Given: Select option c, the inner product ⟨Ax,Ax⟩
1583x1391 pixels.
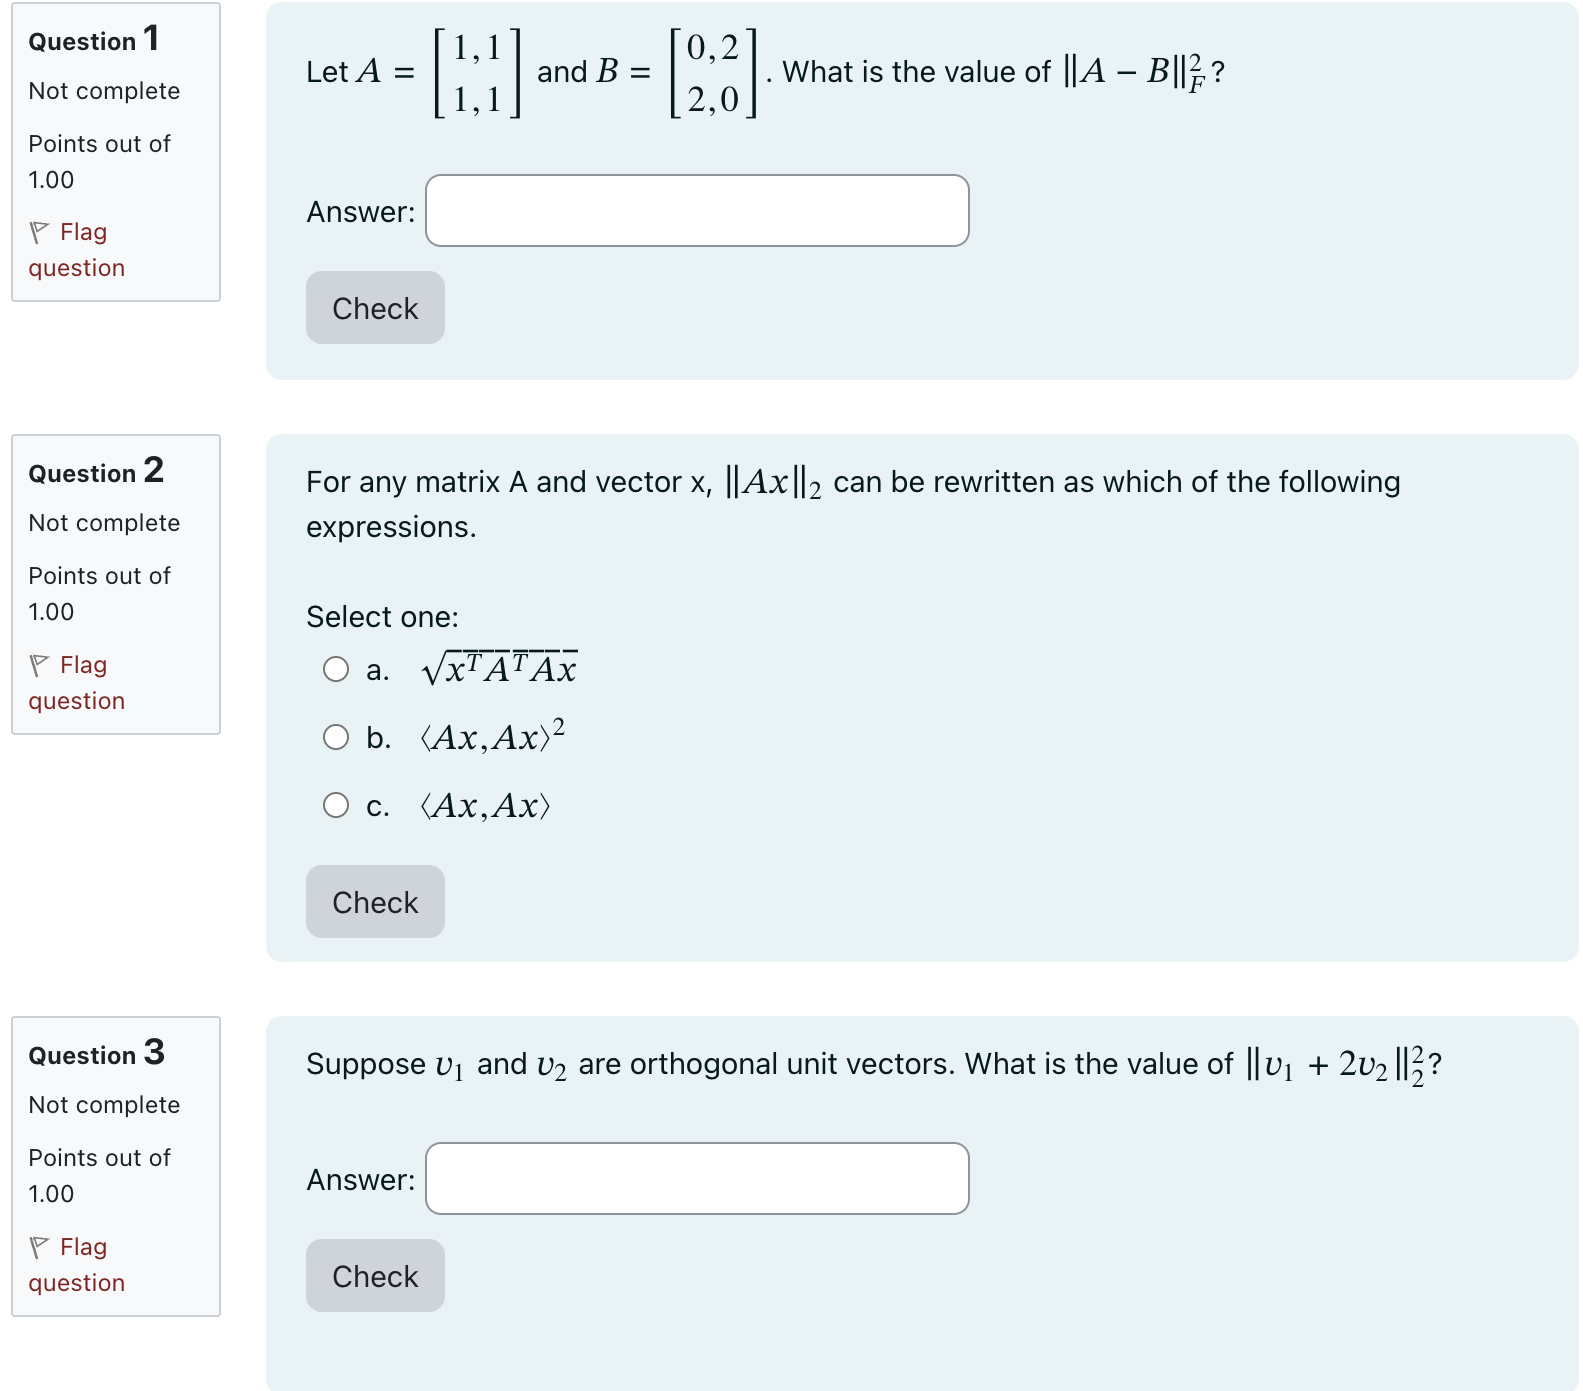Looking at the screenshot, I should (x=336, y=804).
